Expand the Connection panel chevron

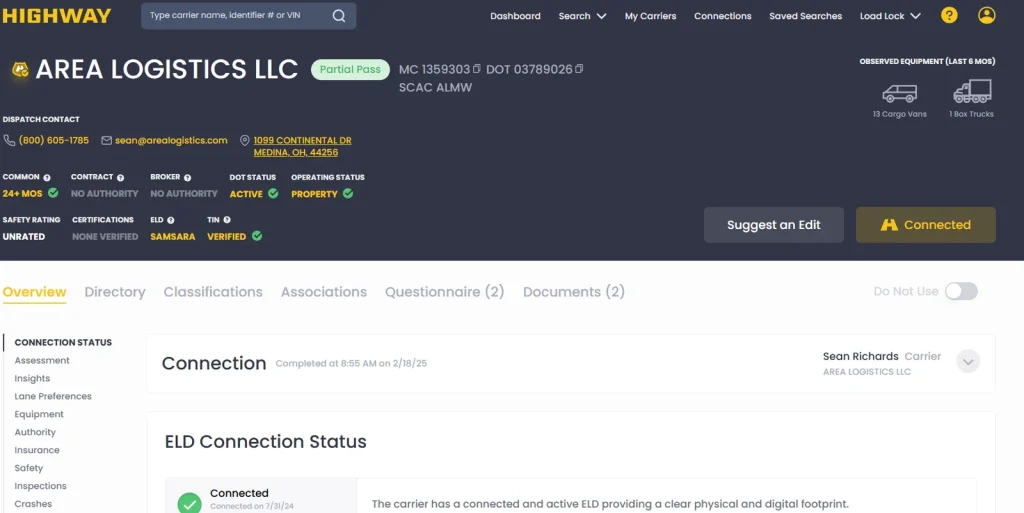click(967, 362)
